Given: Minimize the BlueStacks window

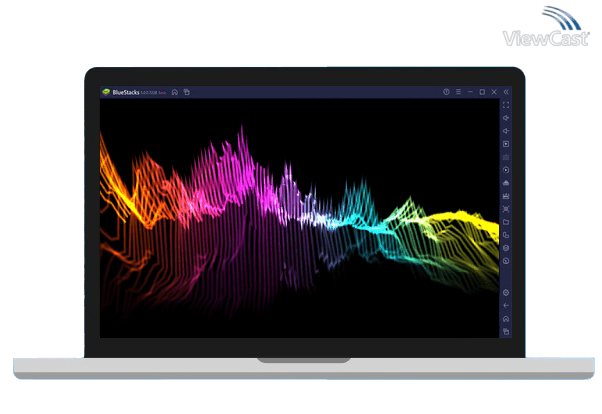Looking at the screenshot, I should [470, 92].
